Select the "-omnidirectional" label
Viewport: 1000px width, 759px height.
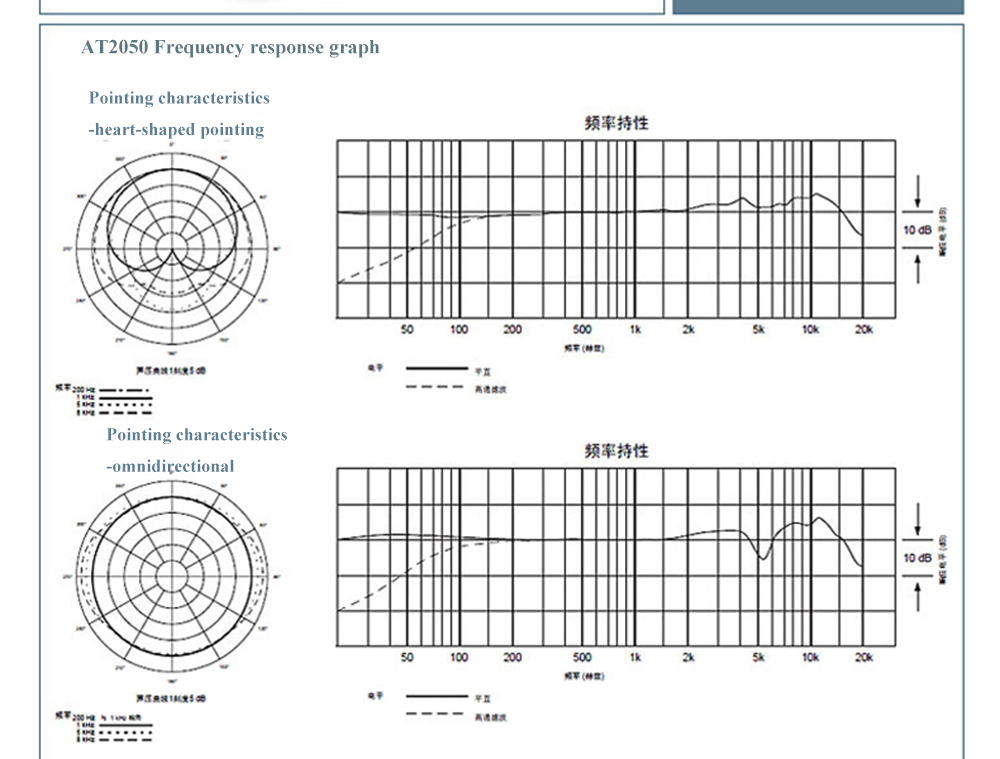(x=170, y=466)
